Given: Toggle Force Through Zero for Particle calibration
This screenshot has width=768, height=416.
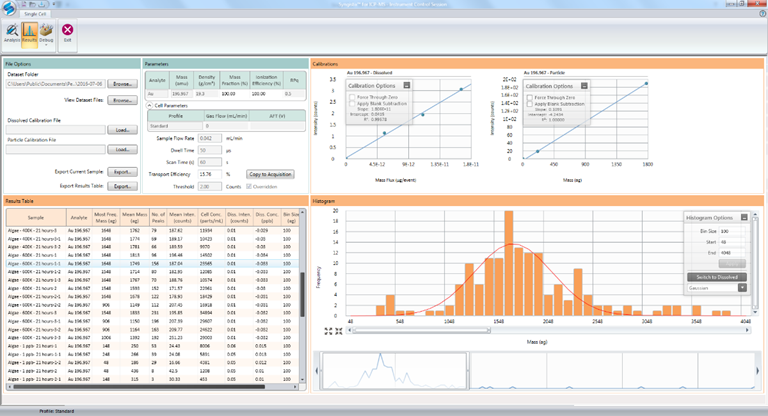Looking at the screenshot, I should click(529, 98).
